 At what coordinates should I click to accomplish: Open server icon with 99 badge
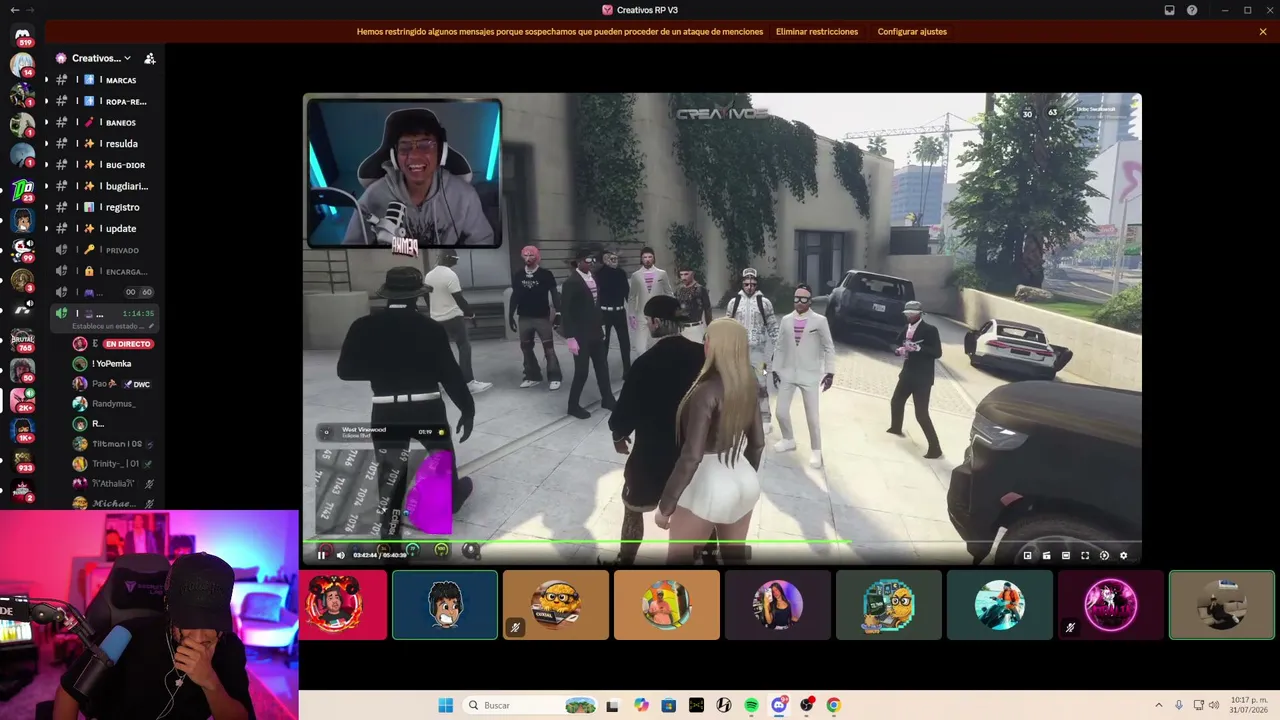22,249
